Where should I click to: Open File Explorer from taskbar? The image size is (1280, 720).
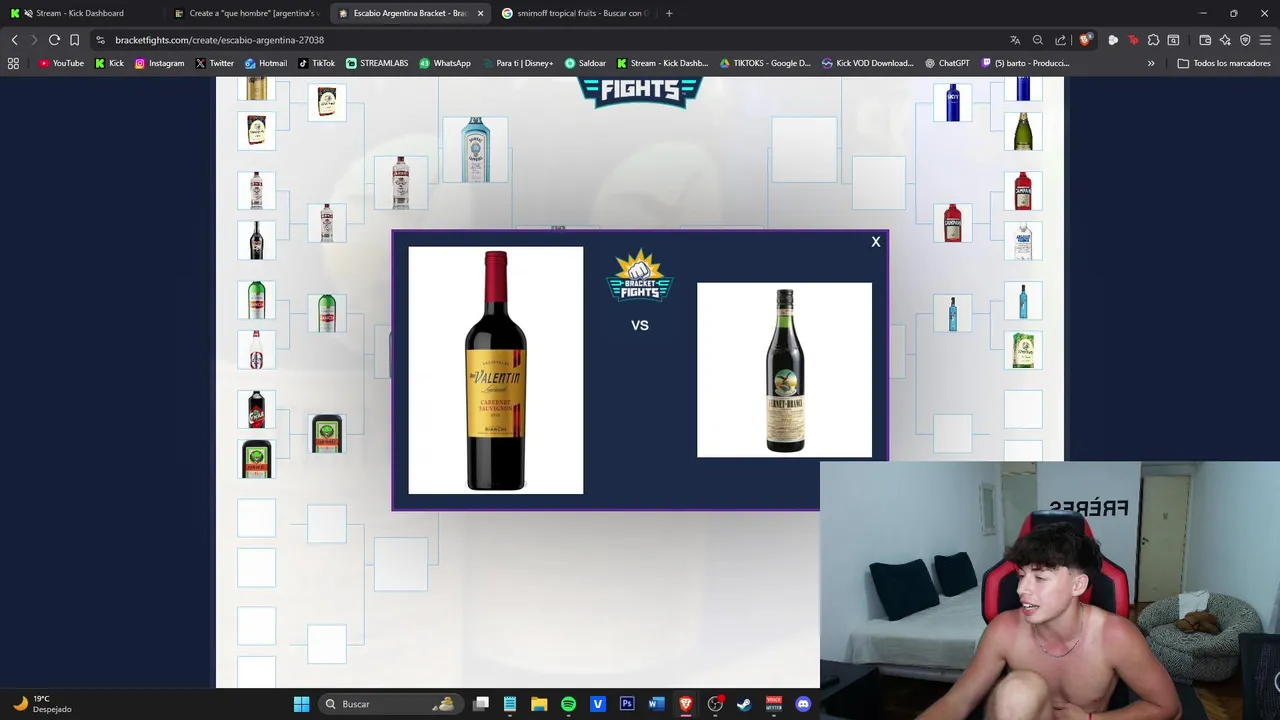point(539,704)
